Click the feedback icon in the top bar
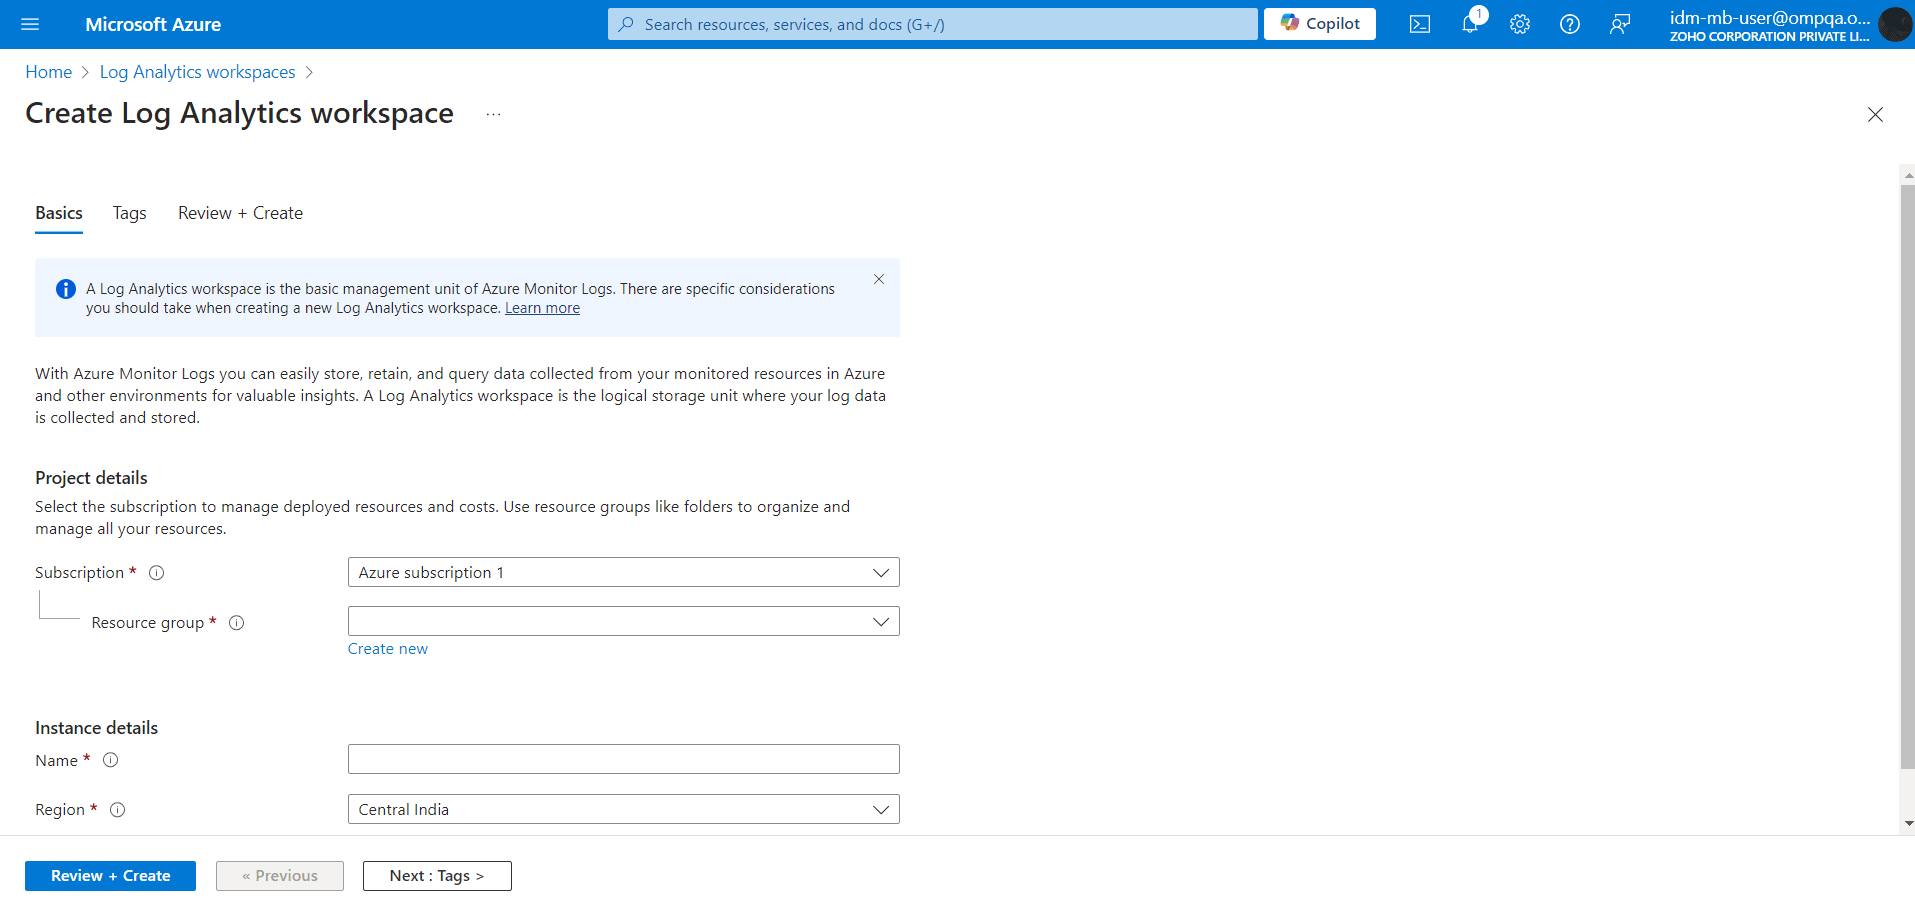Image resolution: width=1915 pixels, height=913 pixels. pos(1621,24)
